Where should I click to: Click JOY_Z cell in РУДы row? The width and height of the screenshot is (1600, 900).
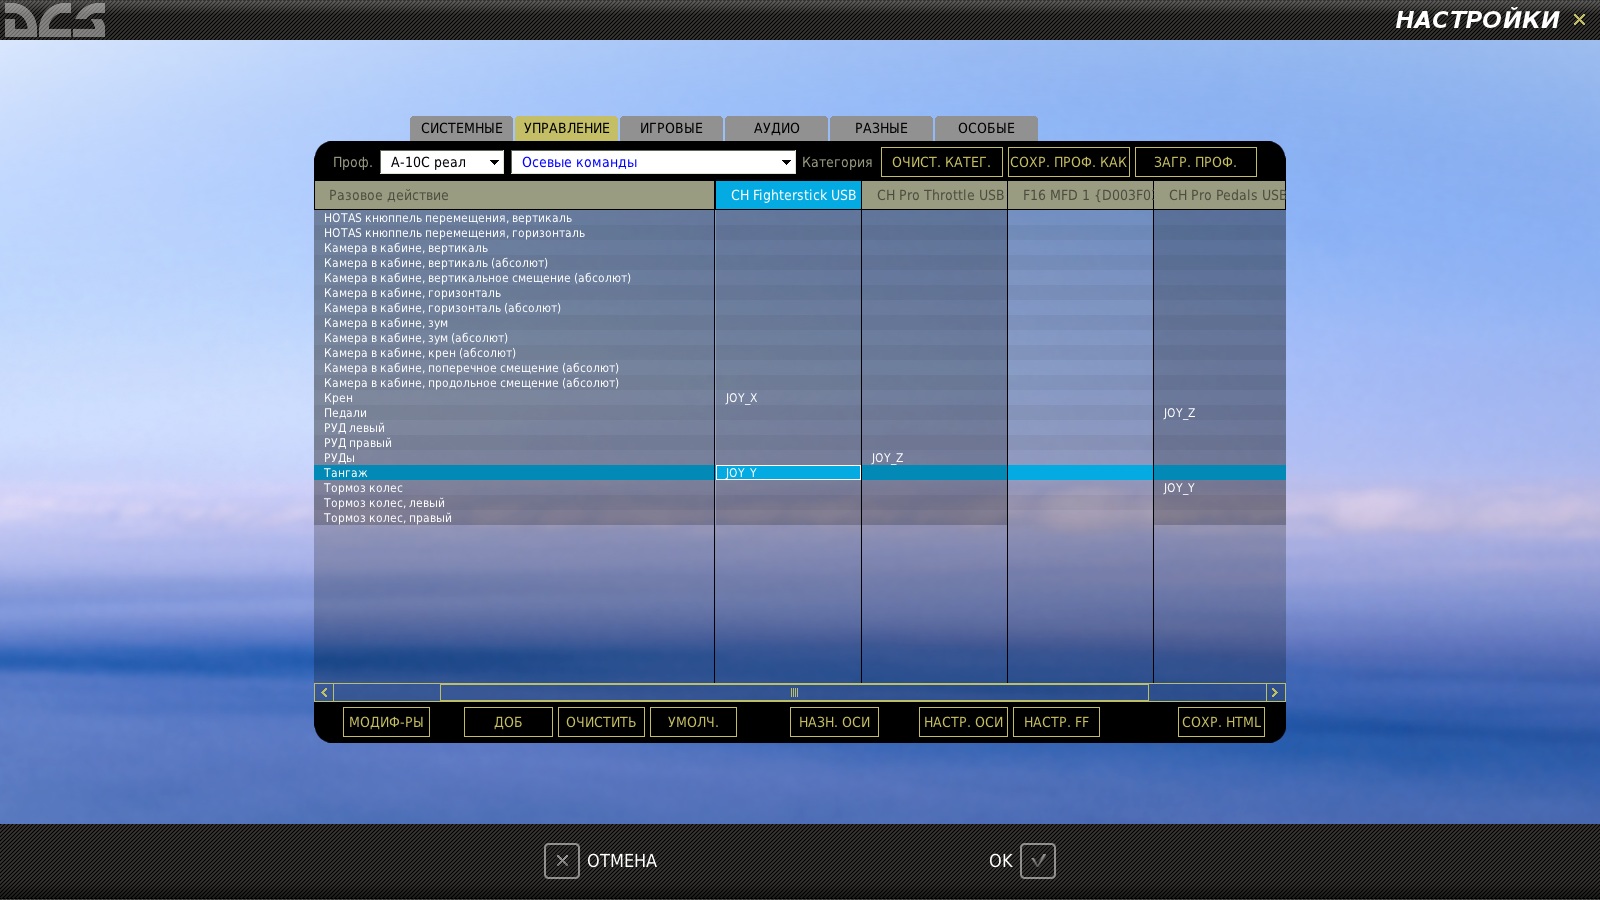[x=935, y=458]
